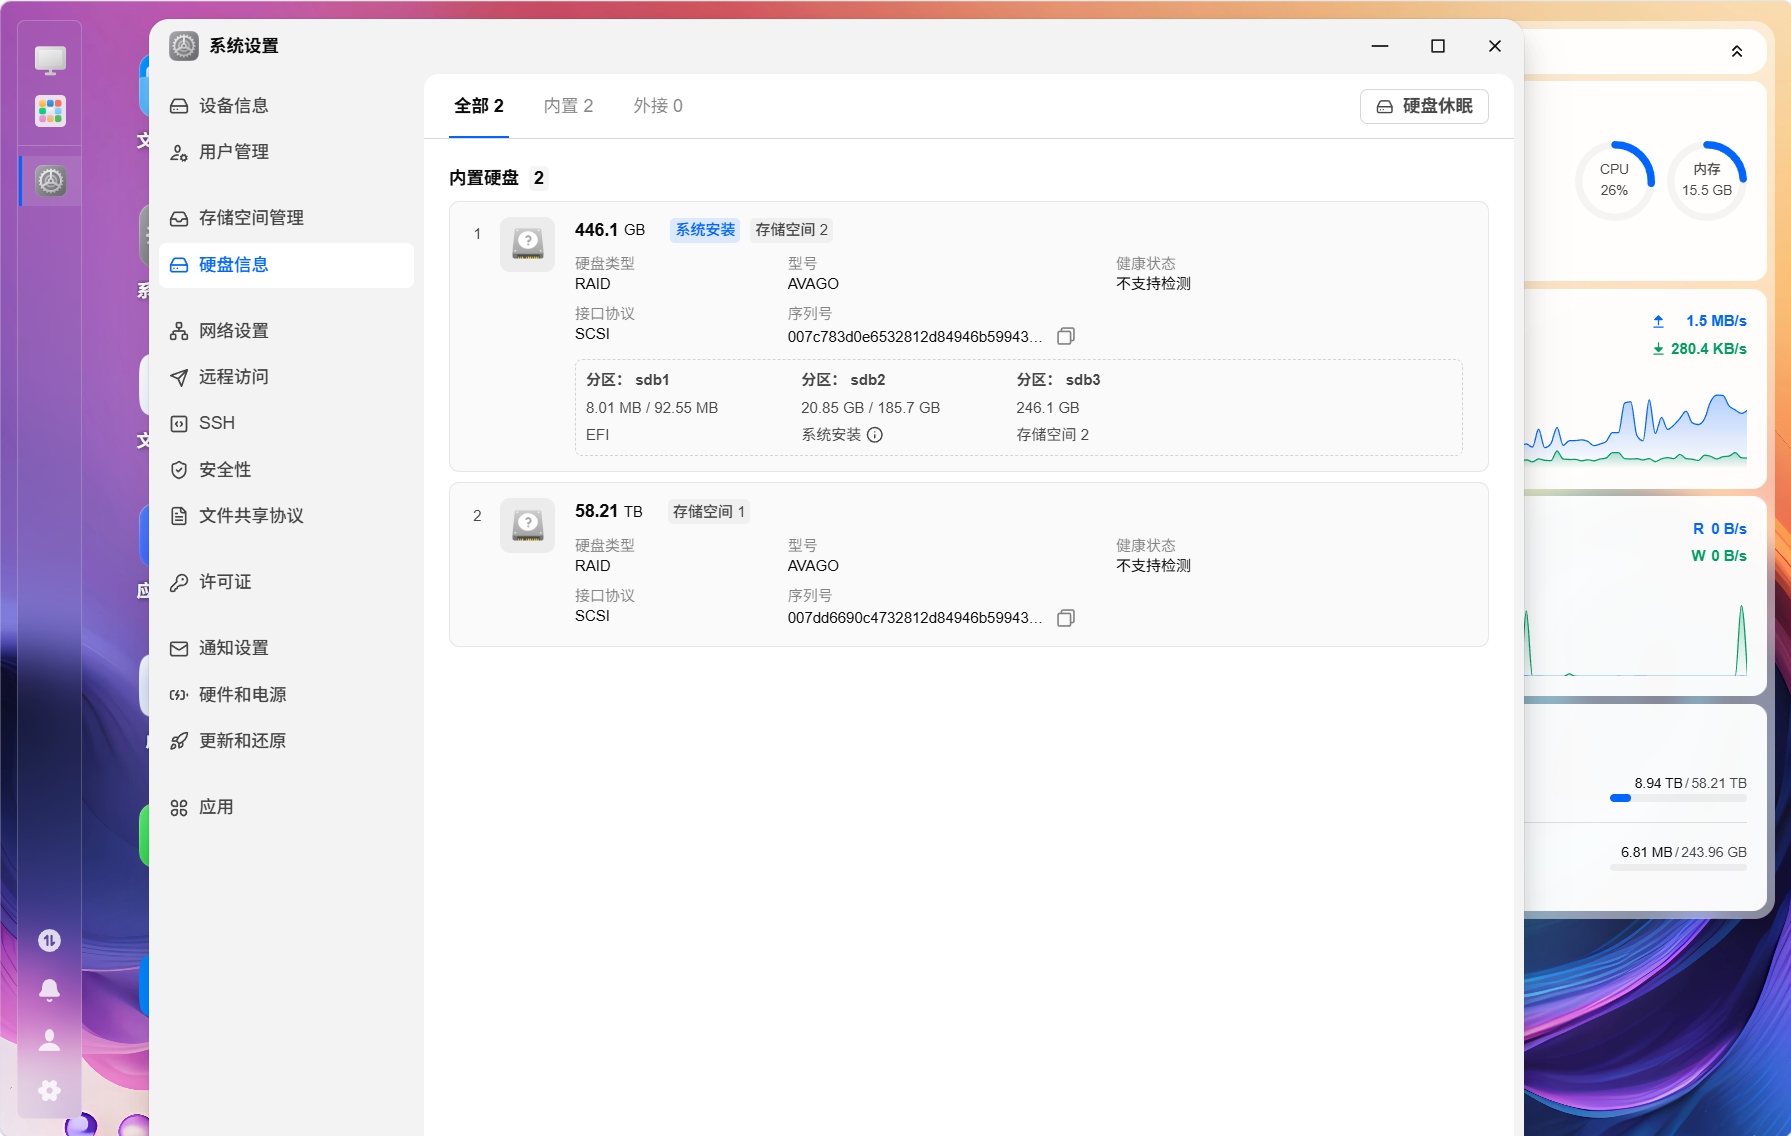Click info icon next to 系统安装 partition
The height and width of the screenshot is (1136, 1791).
point(875,435)
